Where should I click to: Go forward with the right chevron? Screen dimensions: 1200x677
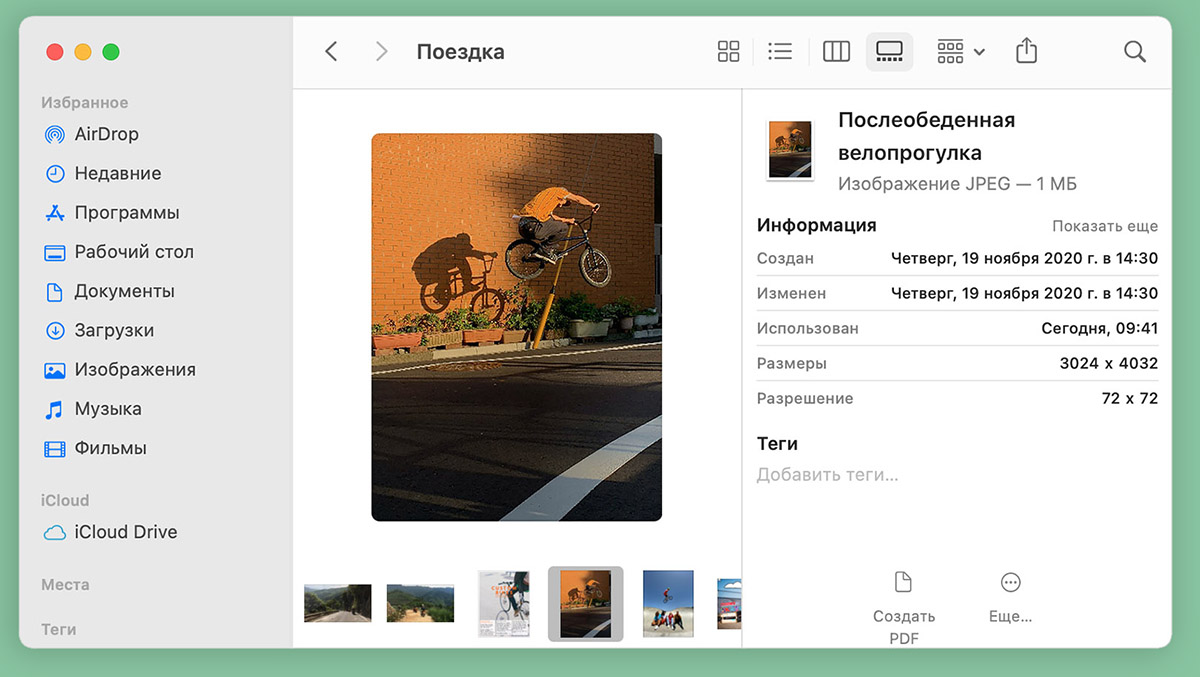point(381,52)
